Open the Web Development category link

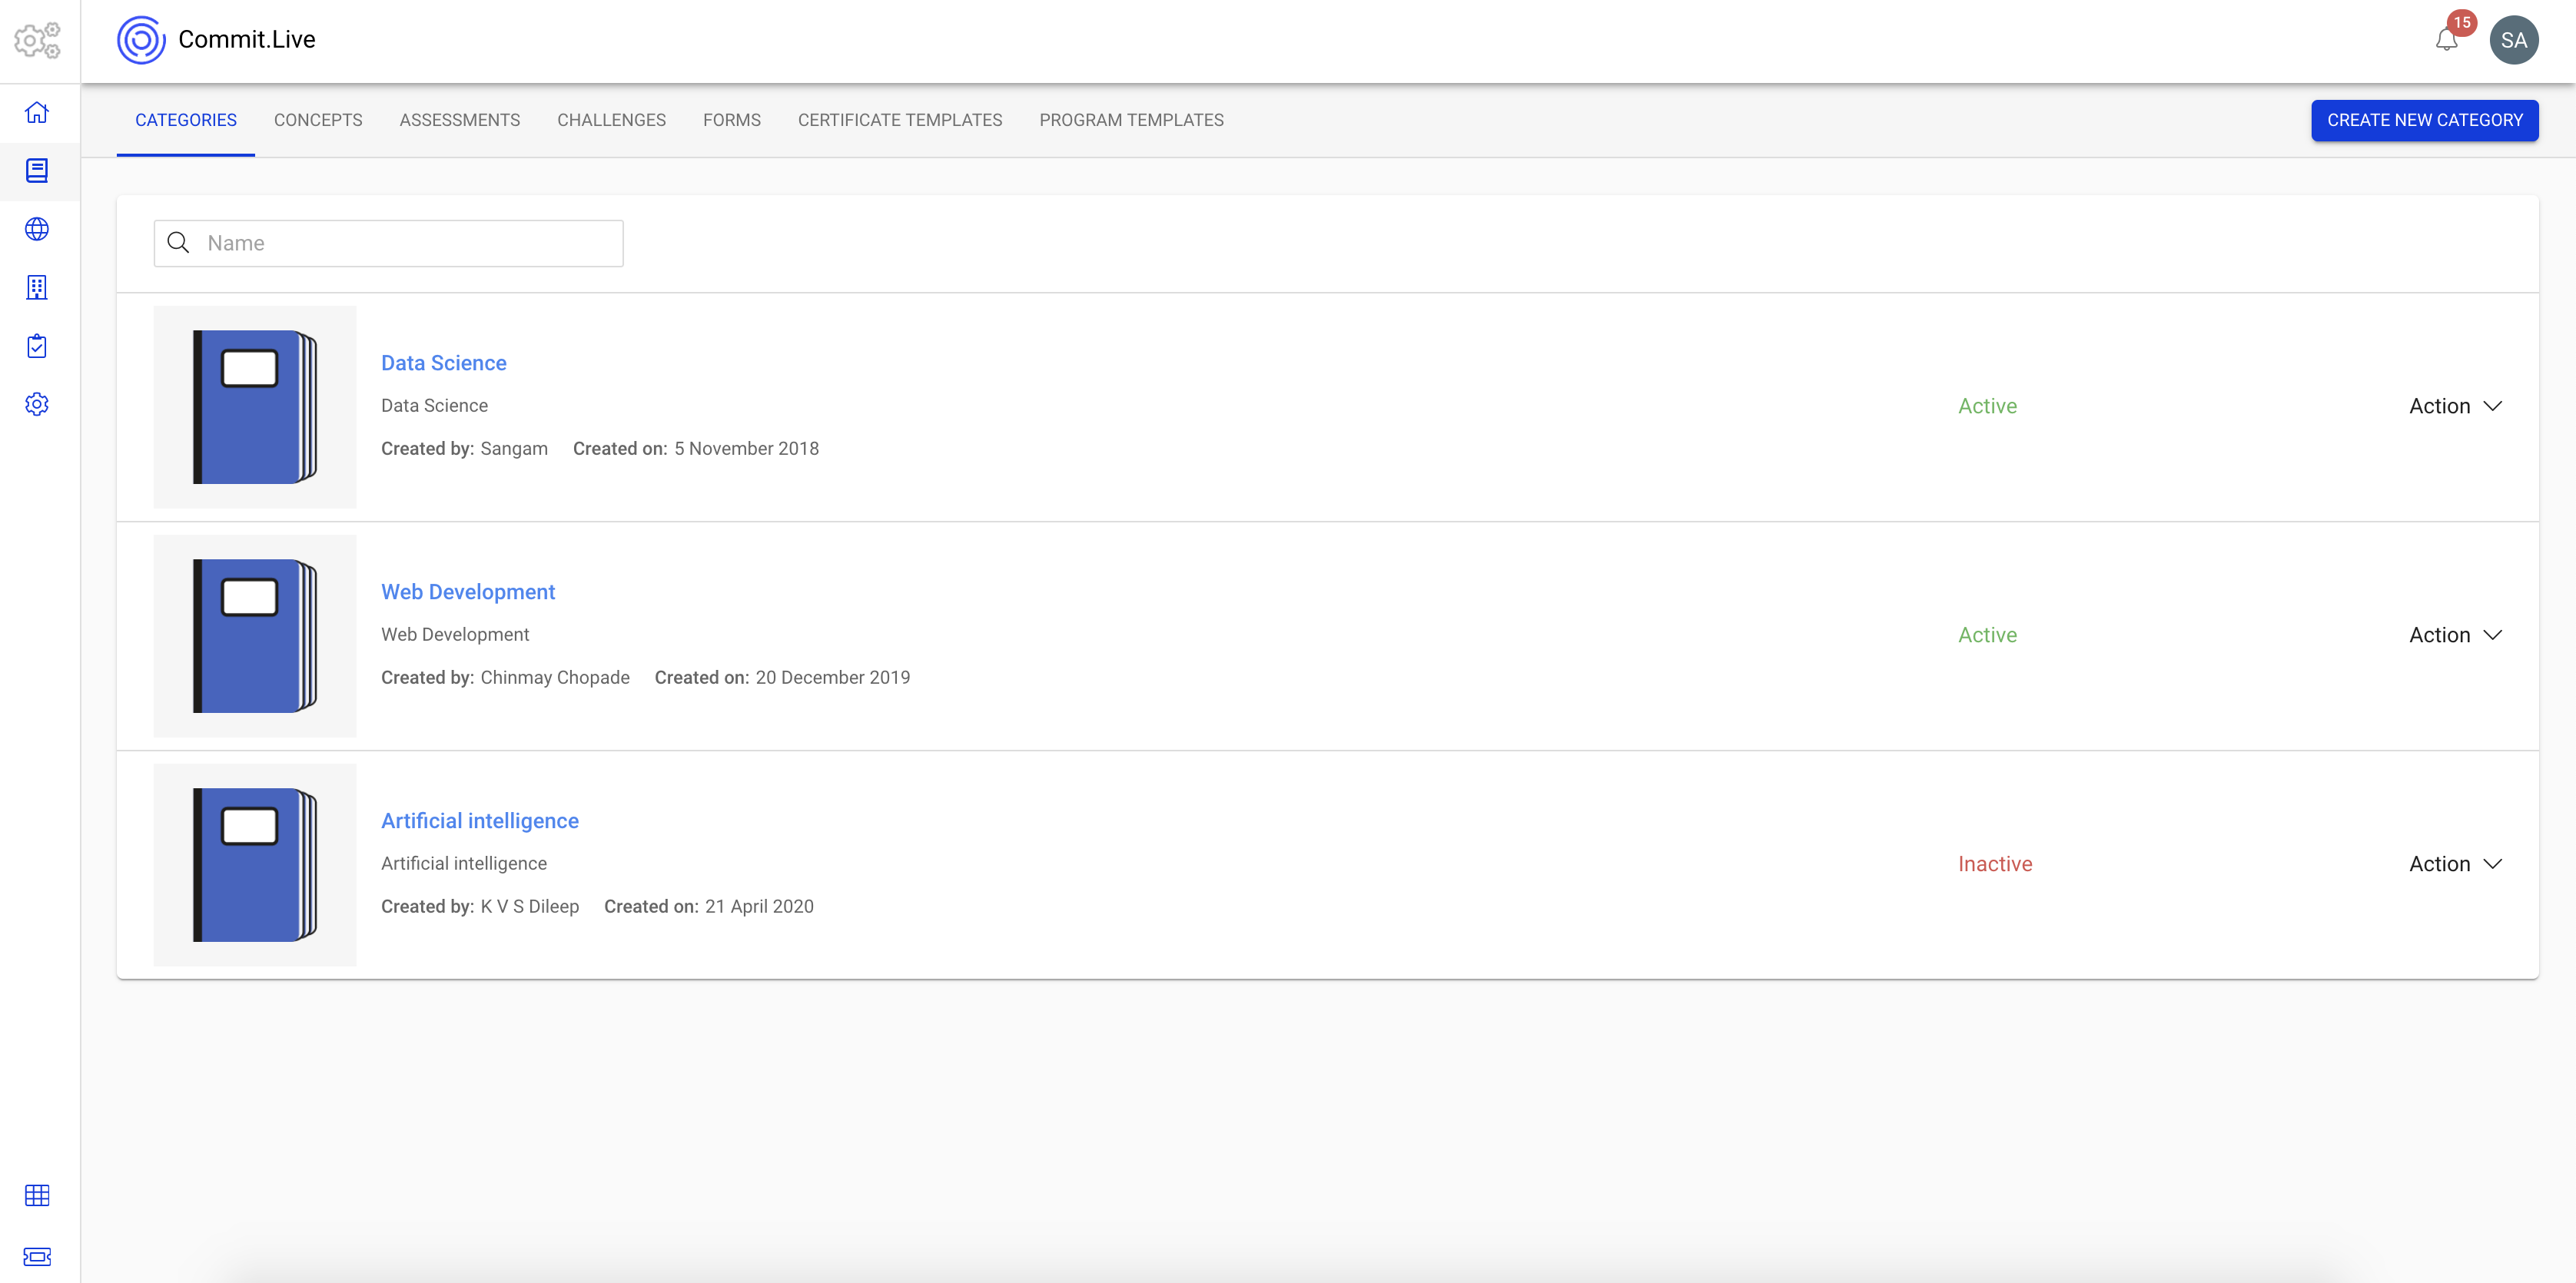467,592
